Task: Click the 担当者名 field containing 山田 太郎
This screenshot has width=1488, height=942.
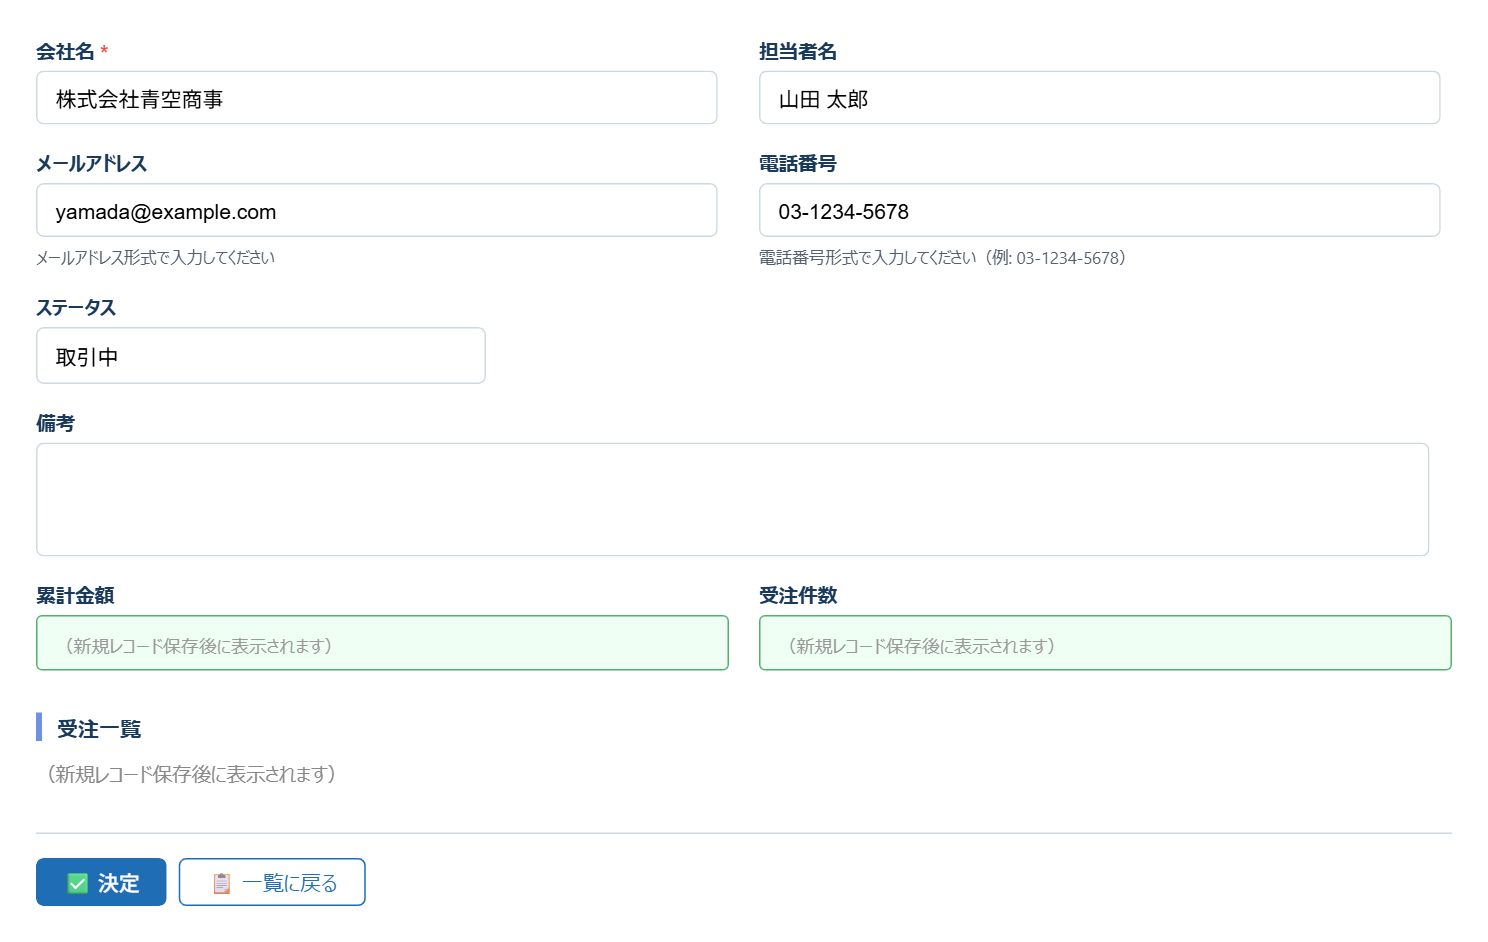Action: point(1099,98)
